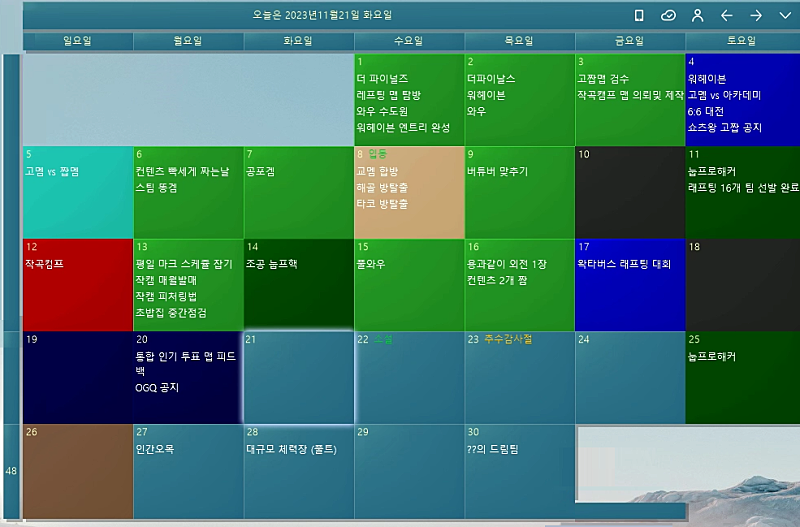800x527 pixels.
Task: Click '와우 수도원' event on day 1
Action: coord(382,111)
